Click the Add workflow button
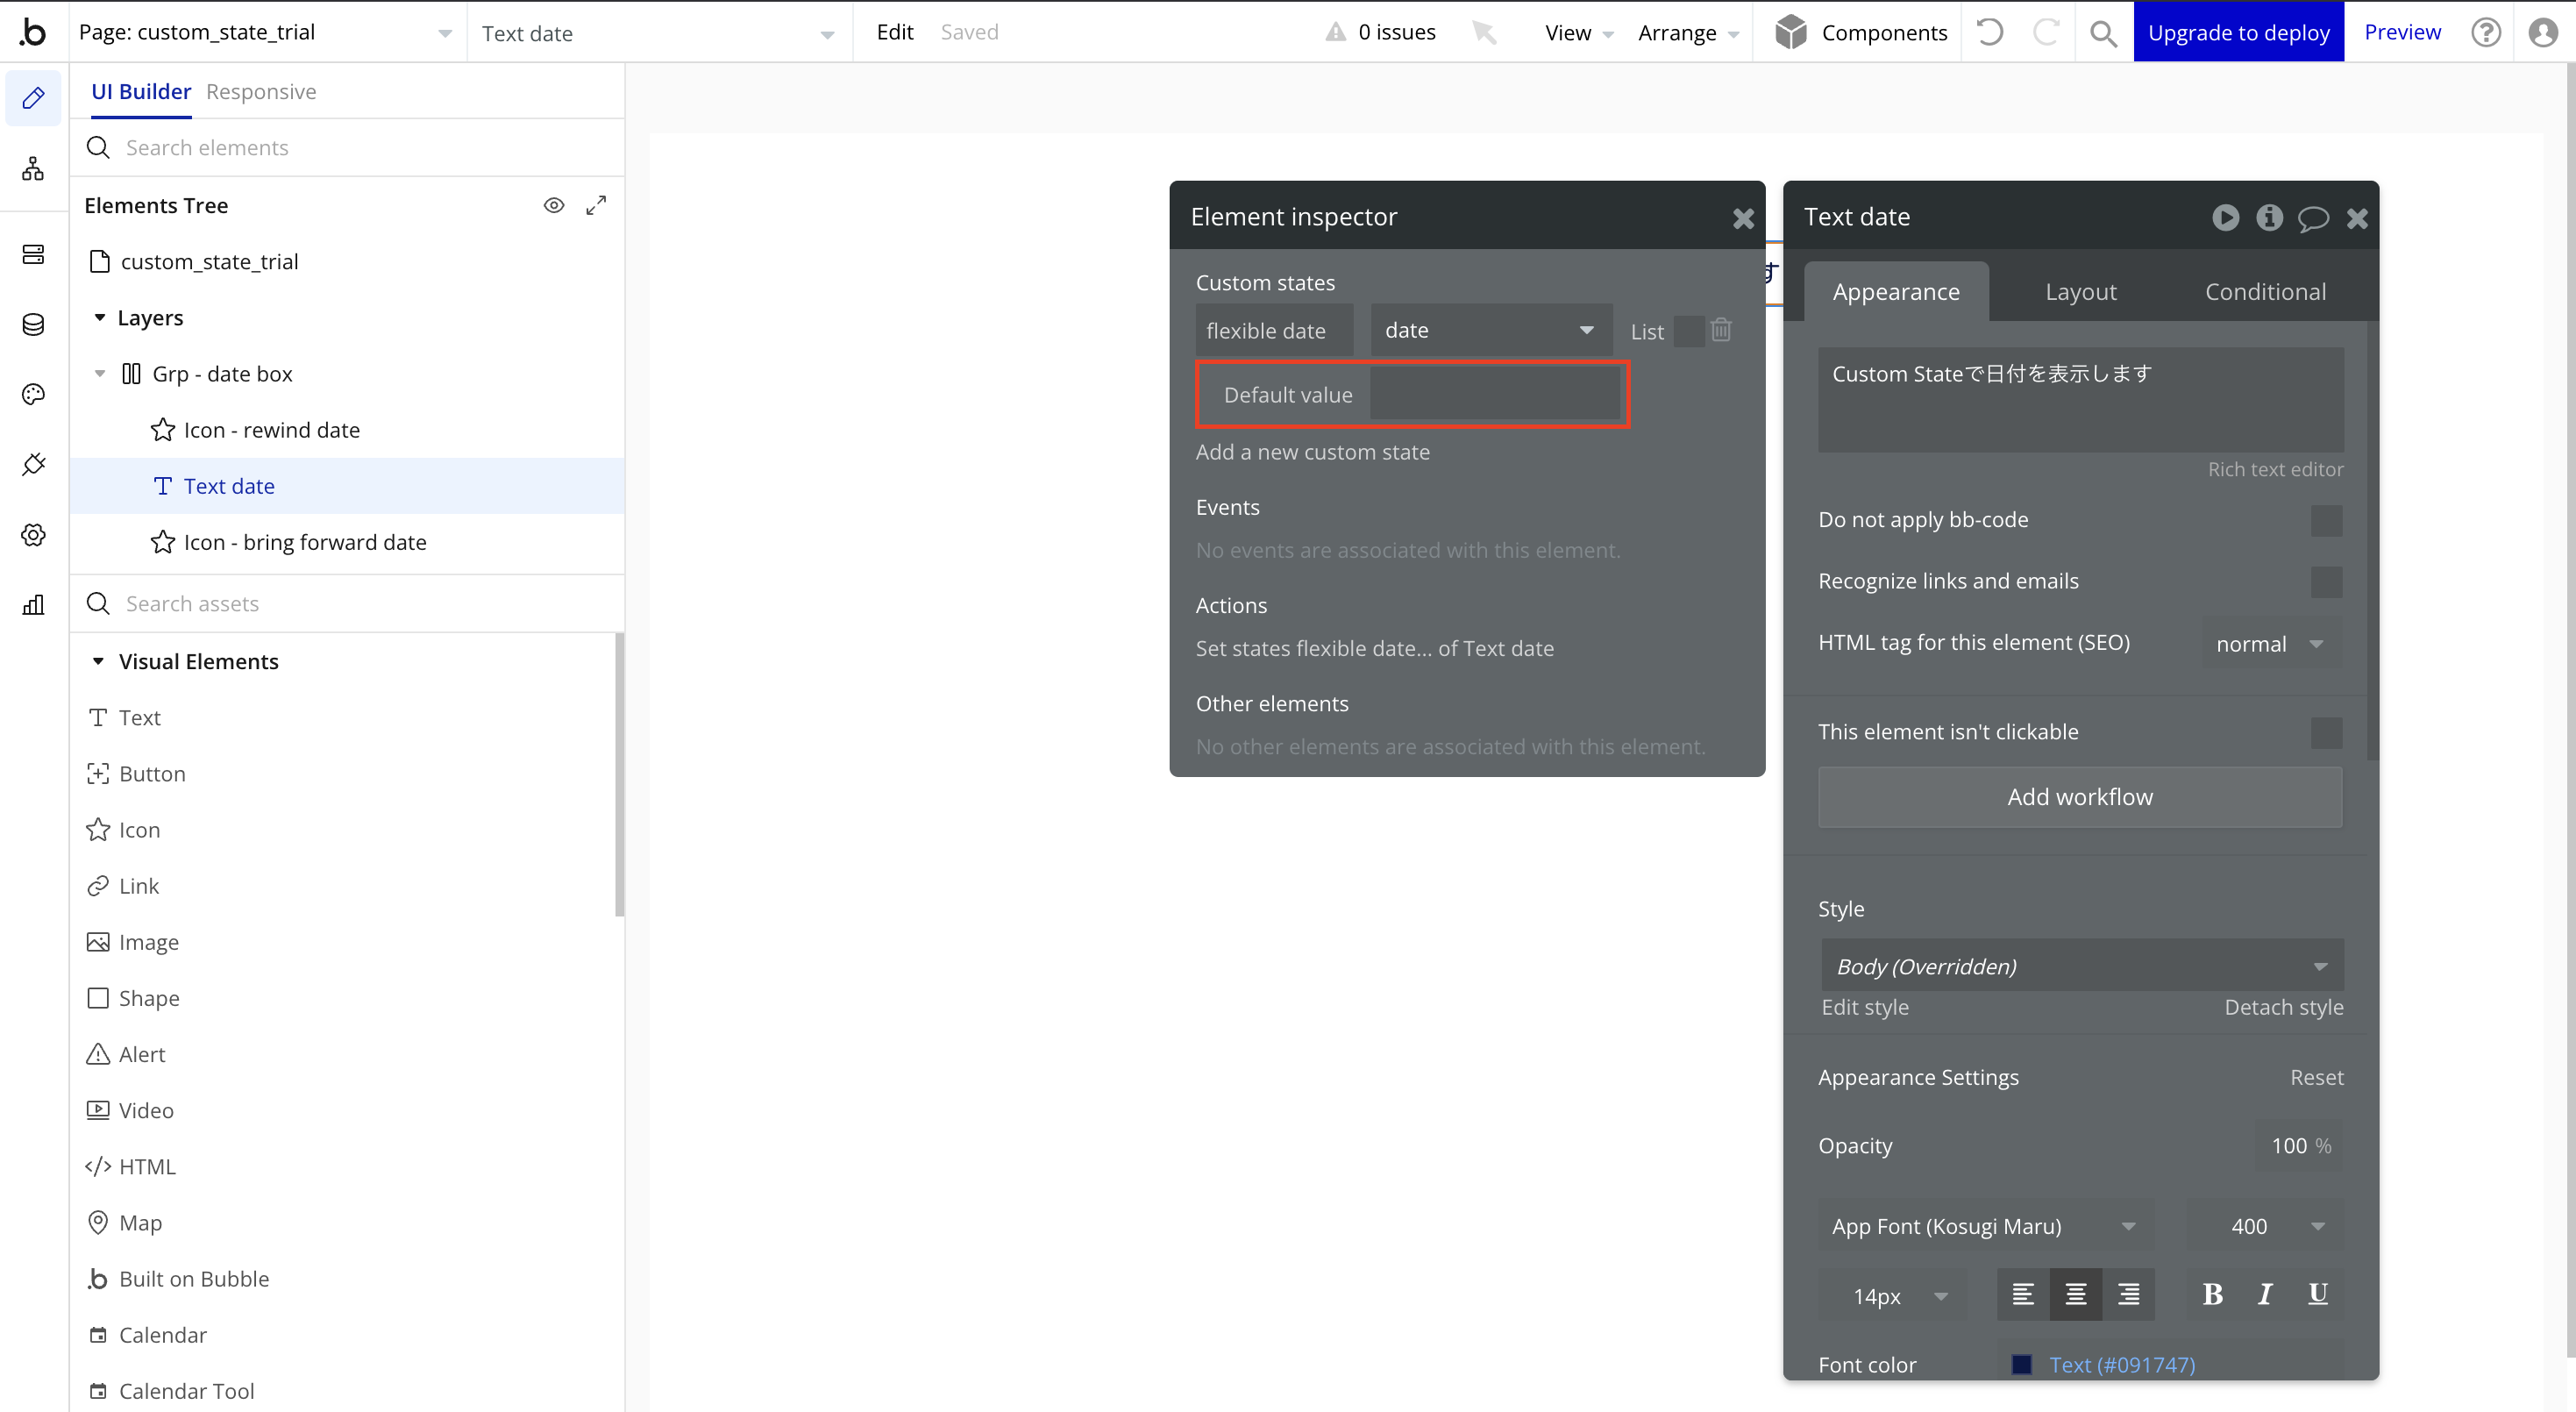This screenshot has width=2576, height=1412. click(x=2080, y=797)
